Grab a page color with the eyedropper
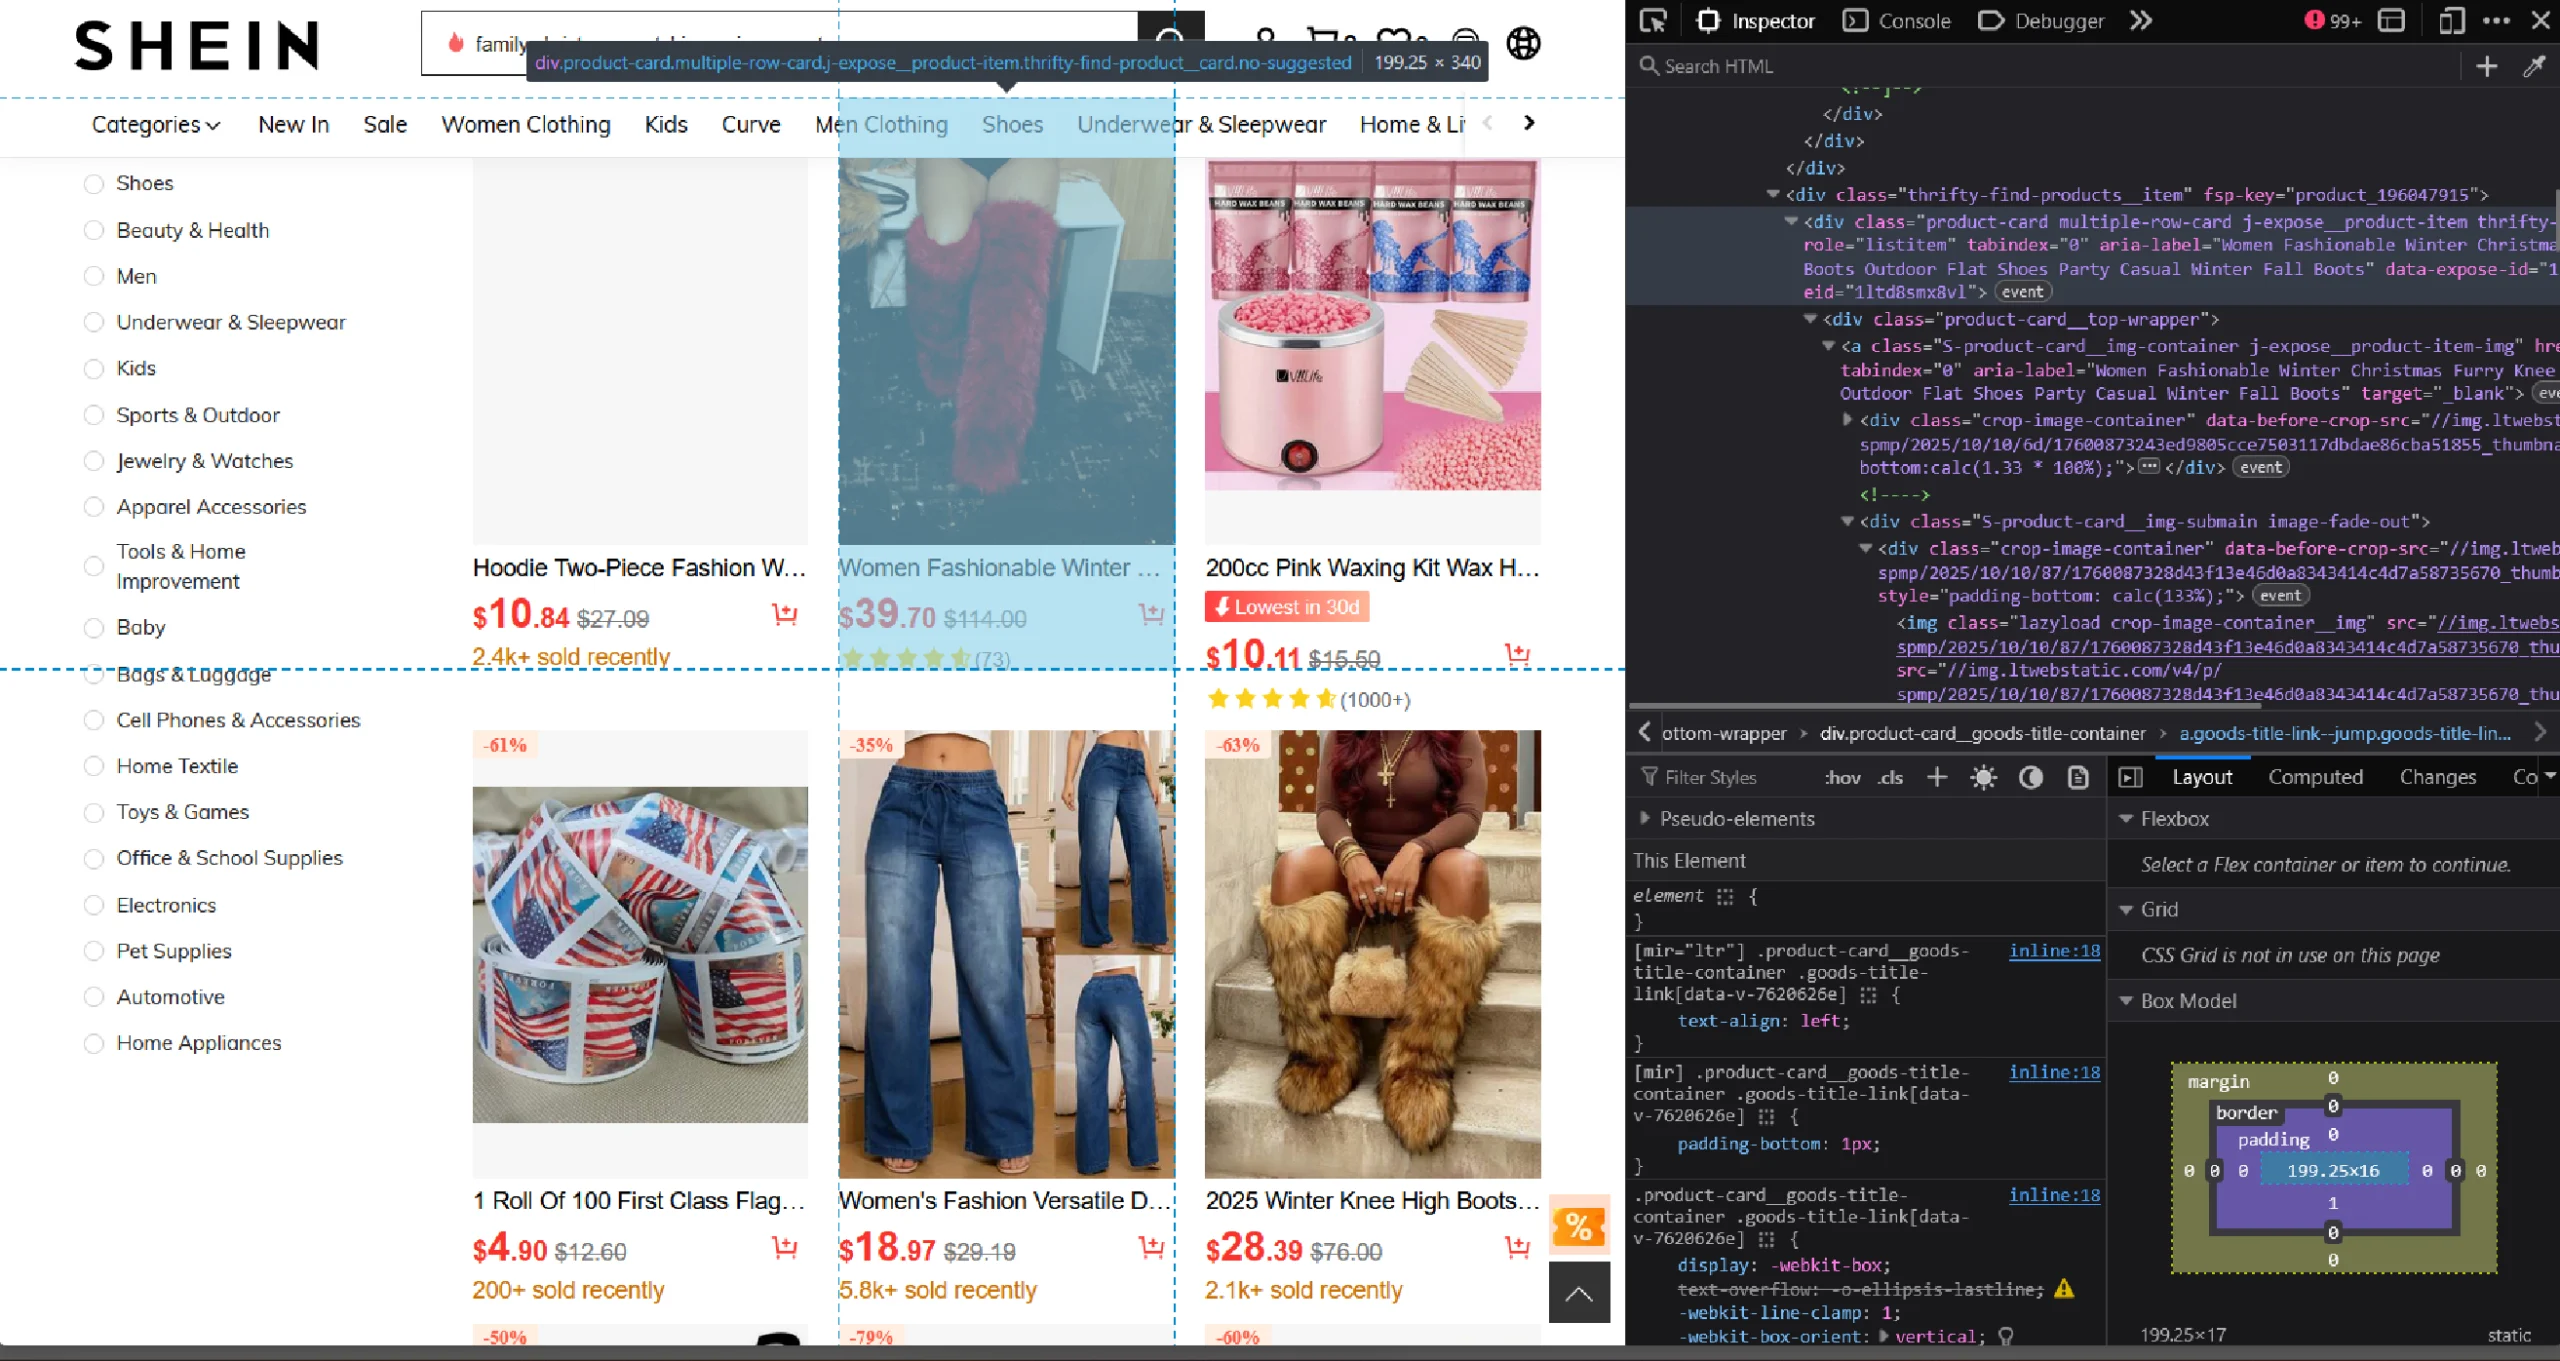This screenshot has width=2560, height=1361. [2533, 66]
